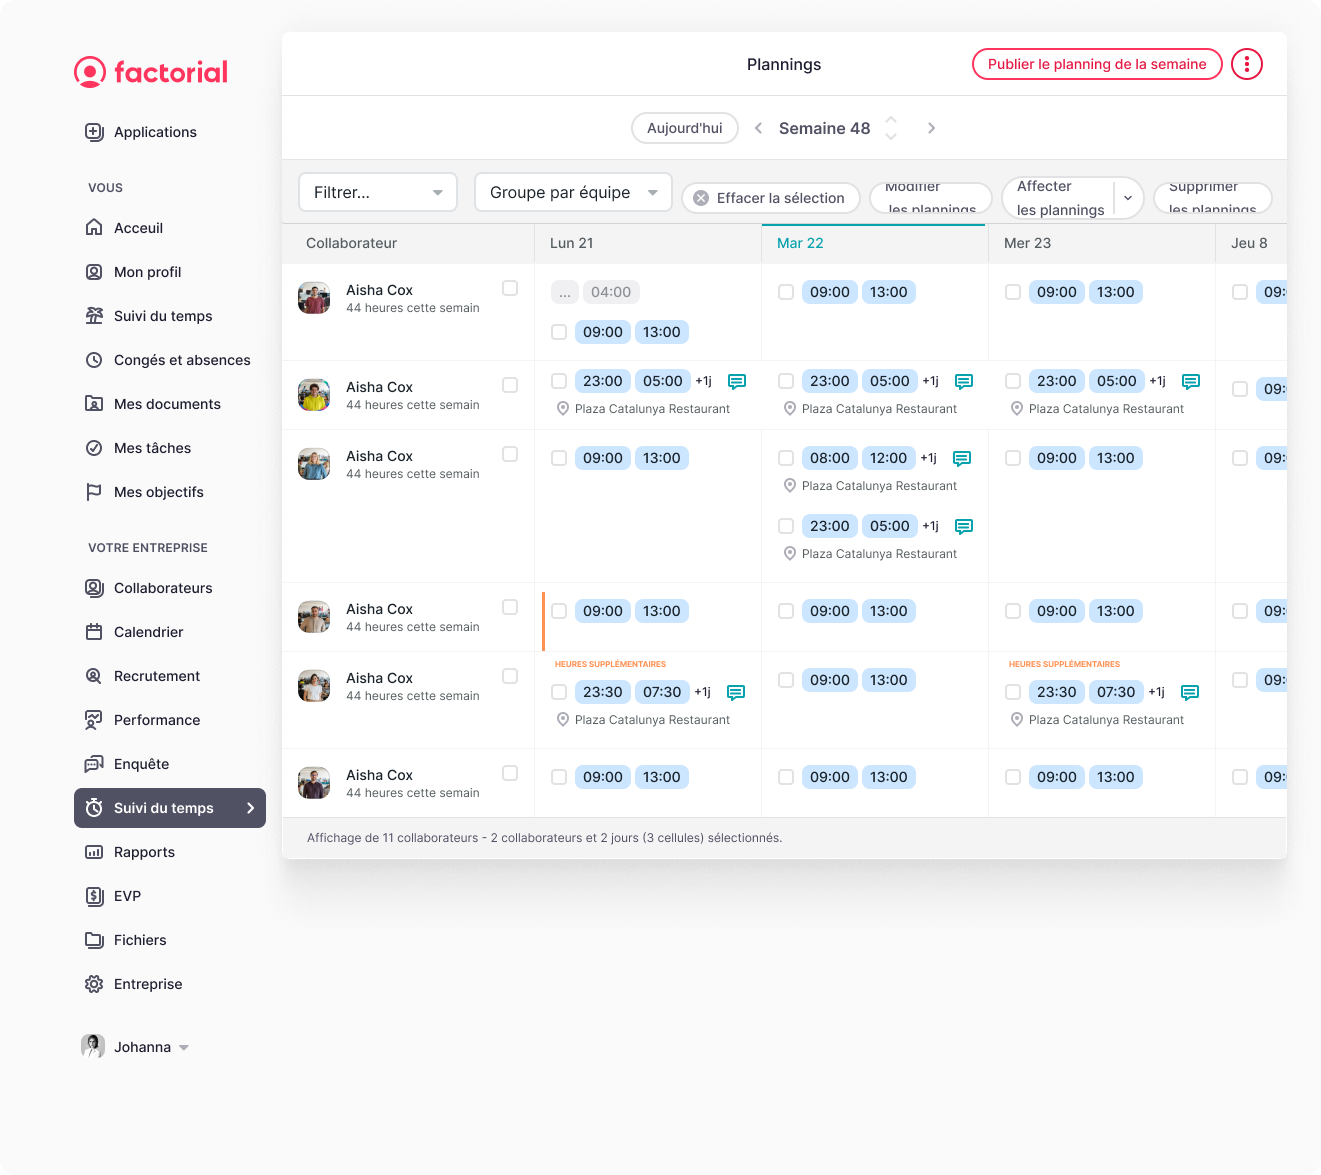
Task: Check Mer 23 23:00 shift in second row
Action: point(1013,381)
